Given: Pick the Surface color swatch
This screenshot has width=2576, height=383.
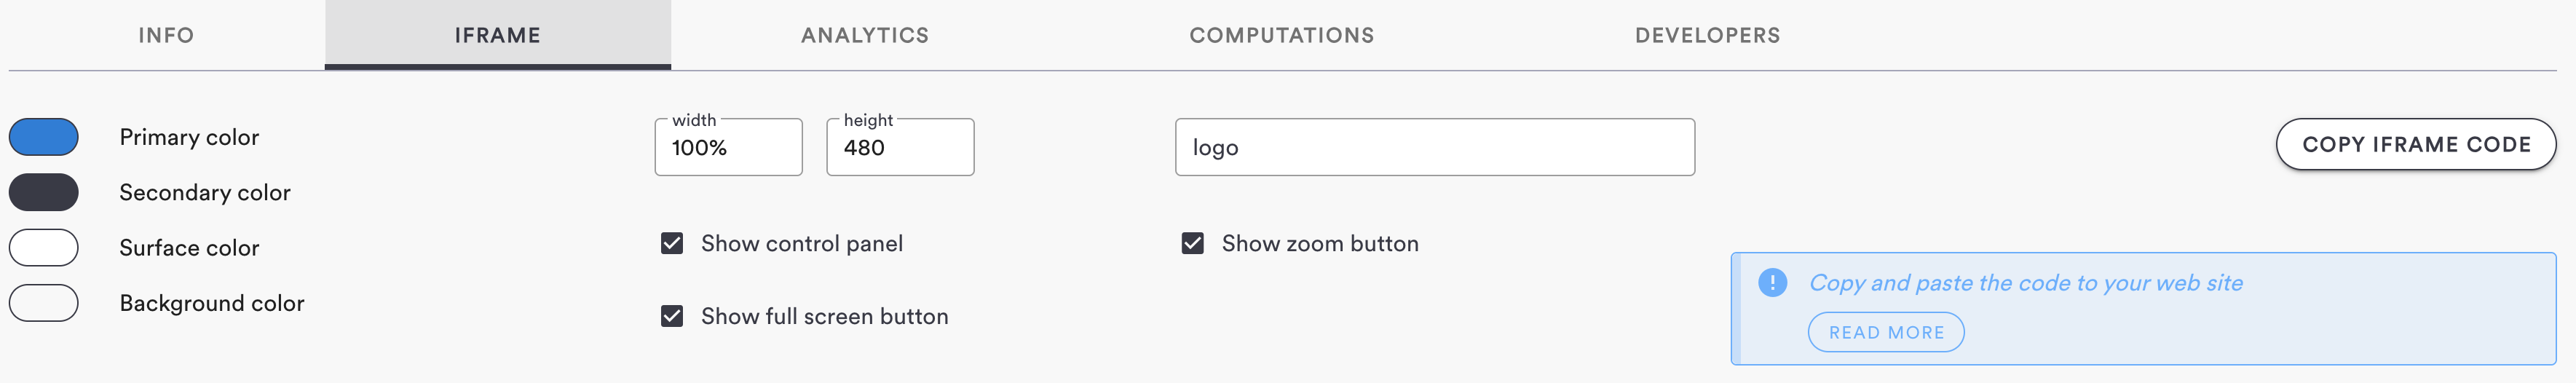Looking at the screenshot, I should click(x=44, y=248).
